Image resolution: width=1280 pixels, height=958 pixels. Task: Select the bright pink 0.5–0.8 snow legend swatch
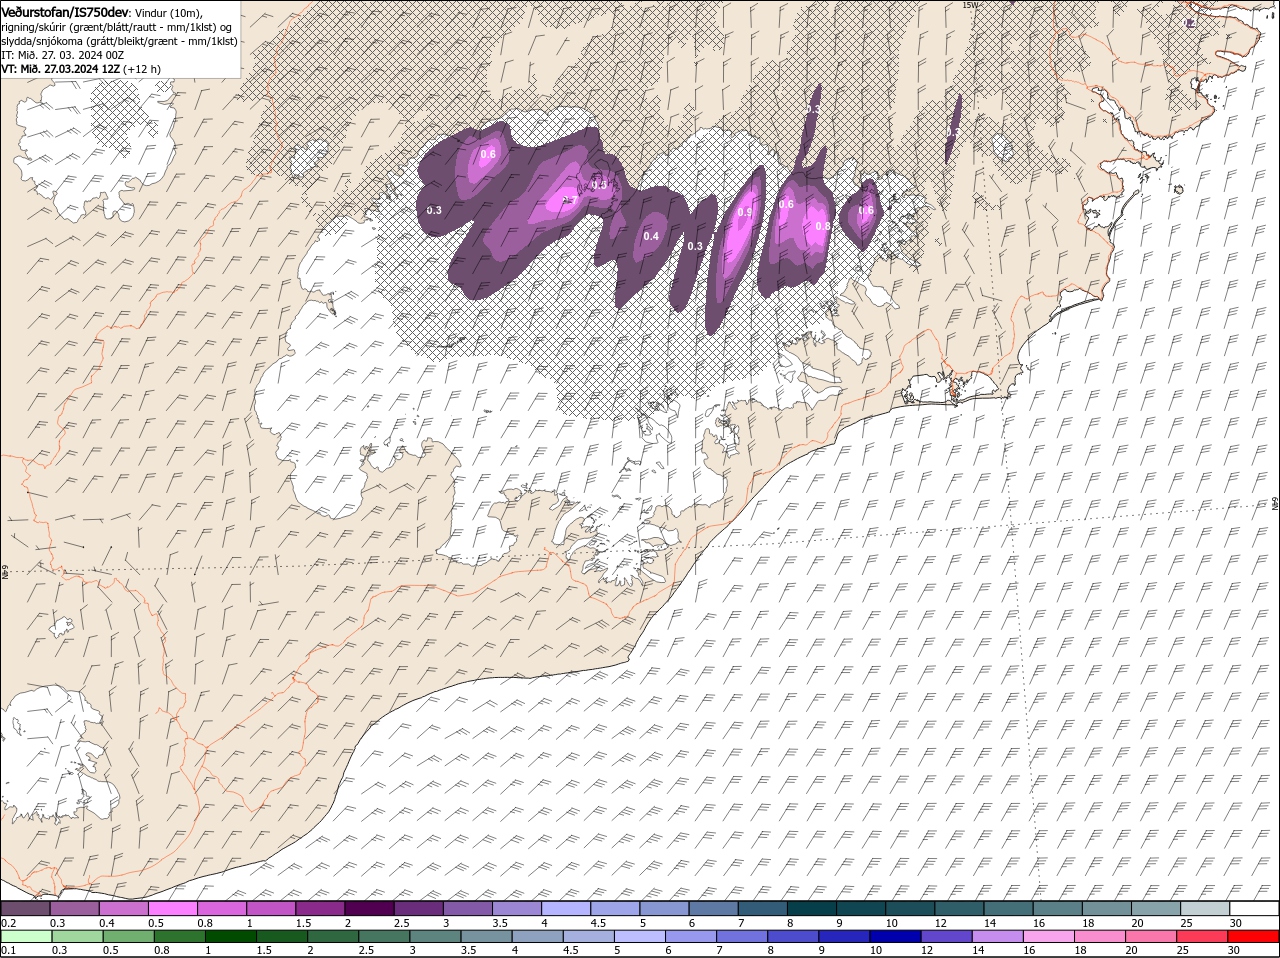(x=173, y=909)
